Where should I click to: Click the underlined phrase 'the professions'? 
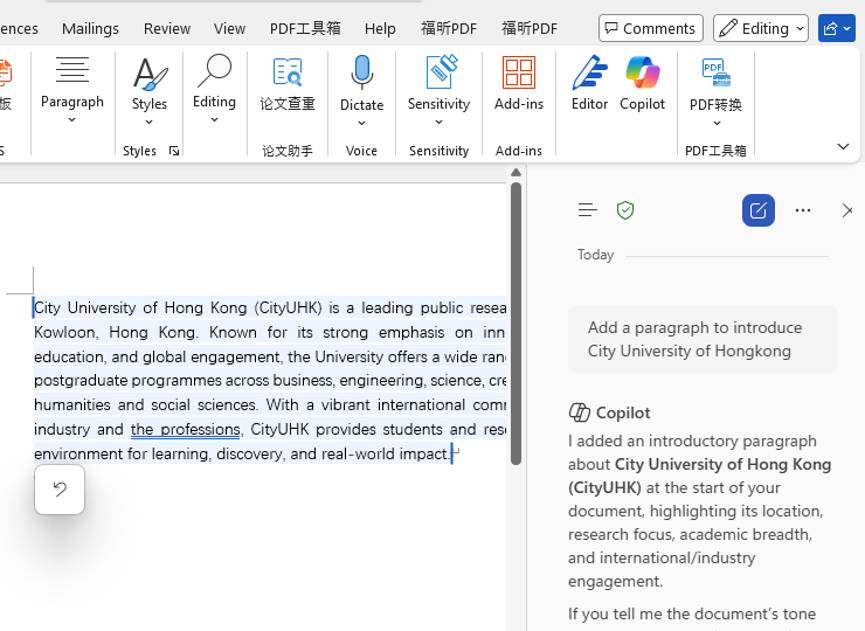[185, 429]
